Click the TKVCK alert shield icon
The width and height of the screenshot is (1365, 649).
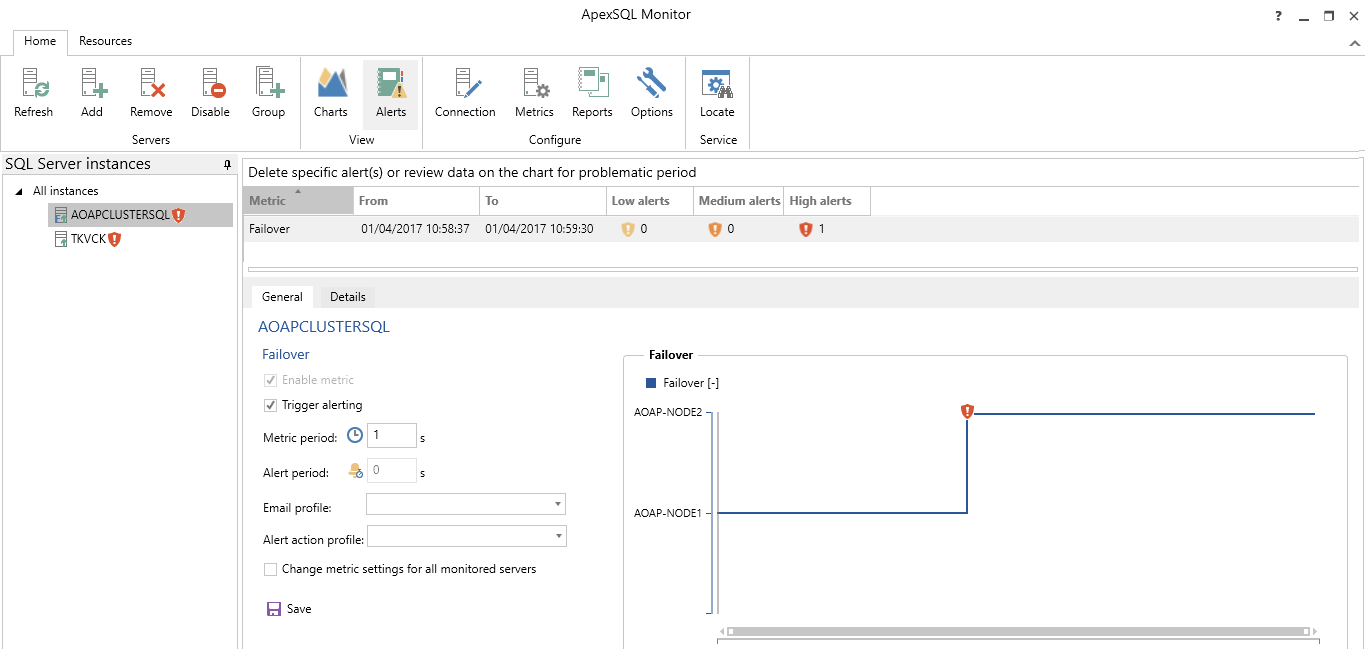(x=115, y=239)
